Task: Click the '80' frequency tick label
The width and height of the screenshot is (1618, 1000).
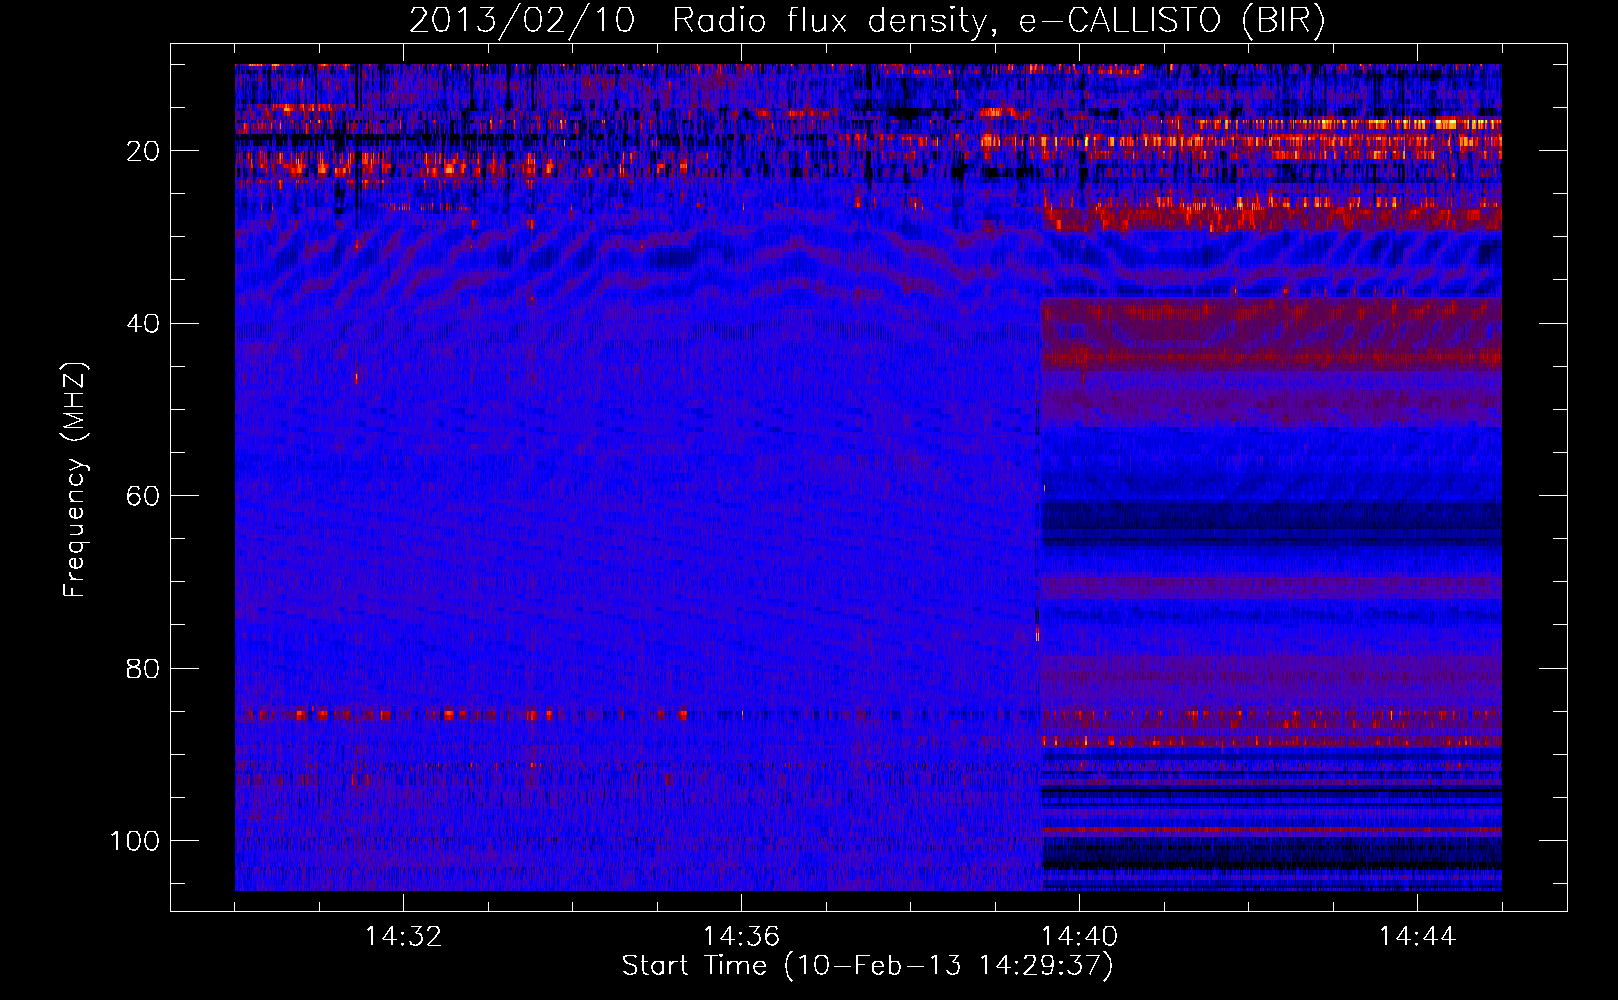Action: (143, 668)
